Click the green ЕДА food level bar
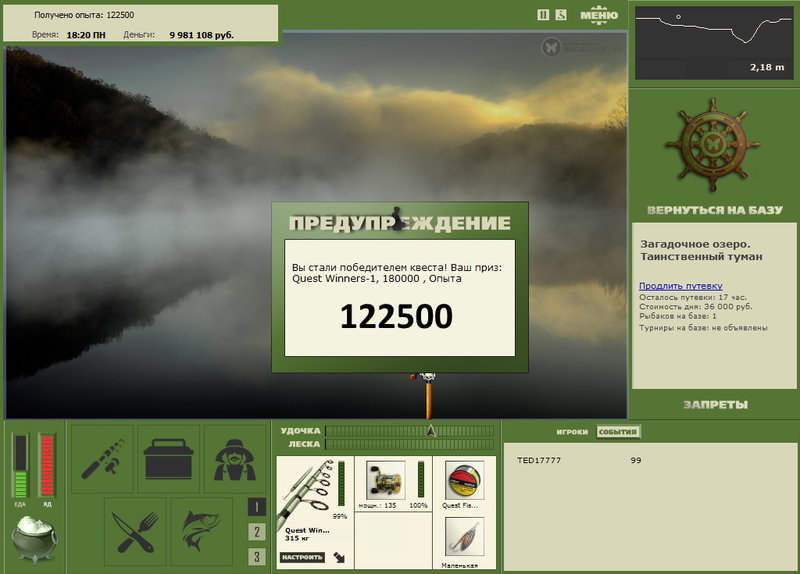The image size is (800, 574). click(x=20, y=466)
